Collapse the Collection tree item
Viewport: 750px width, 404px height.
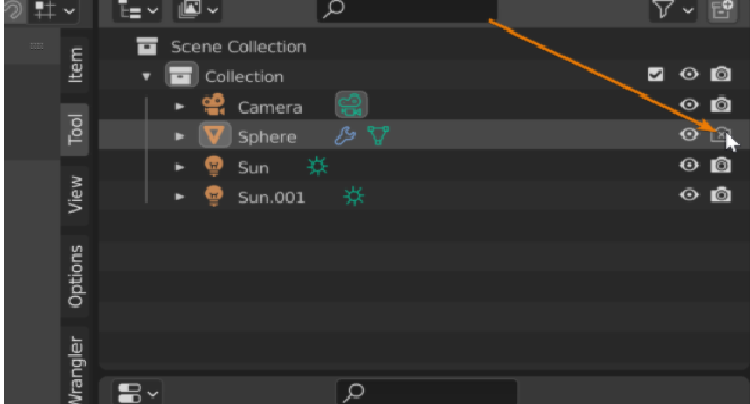(147, 77)
